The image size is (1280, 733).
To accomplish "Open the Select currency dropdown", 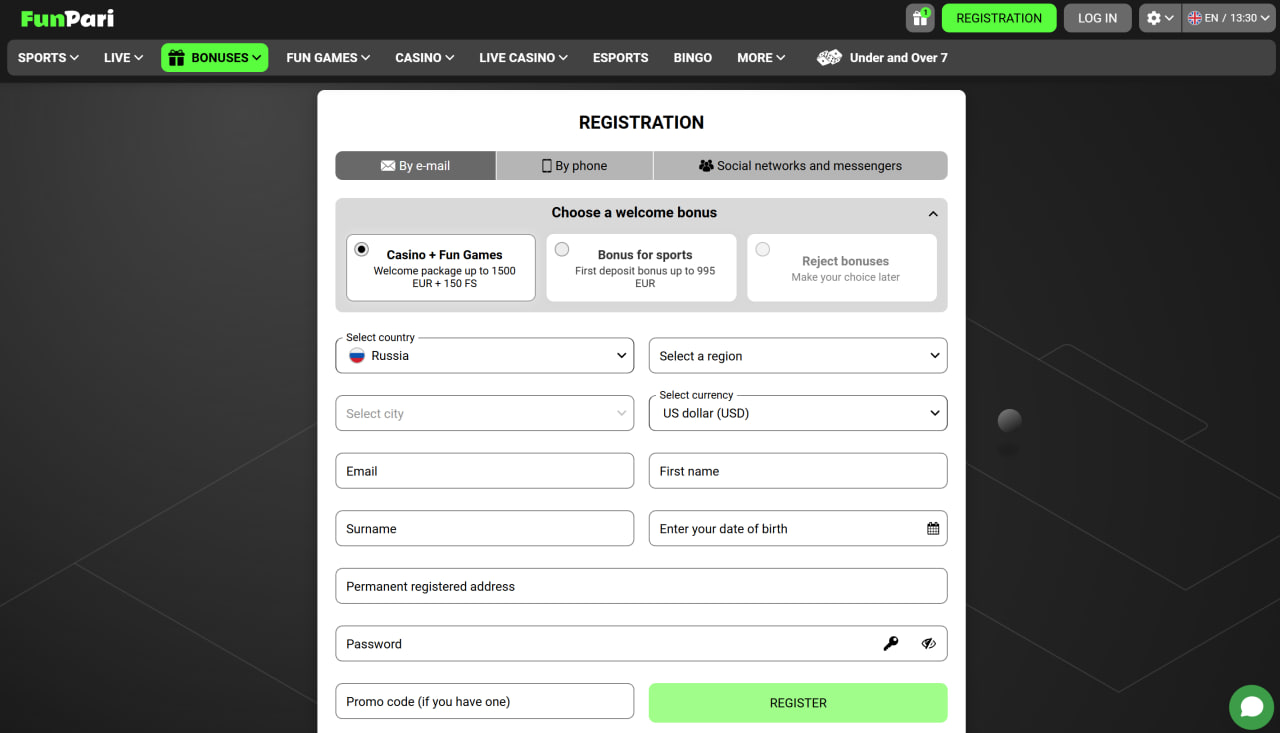I will coord(798,413).
